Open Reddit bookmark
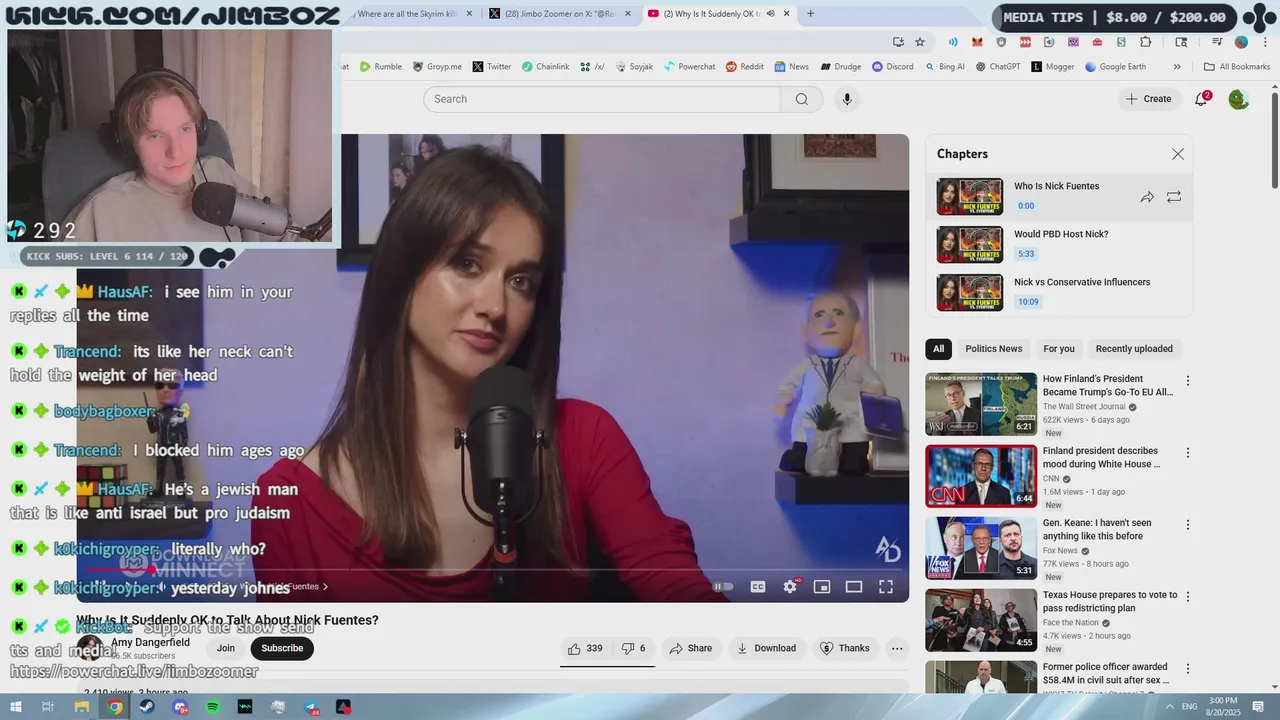The height and width of the screenshot is (720, 1280). point(745,67)
